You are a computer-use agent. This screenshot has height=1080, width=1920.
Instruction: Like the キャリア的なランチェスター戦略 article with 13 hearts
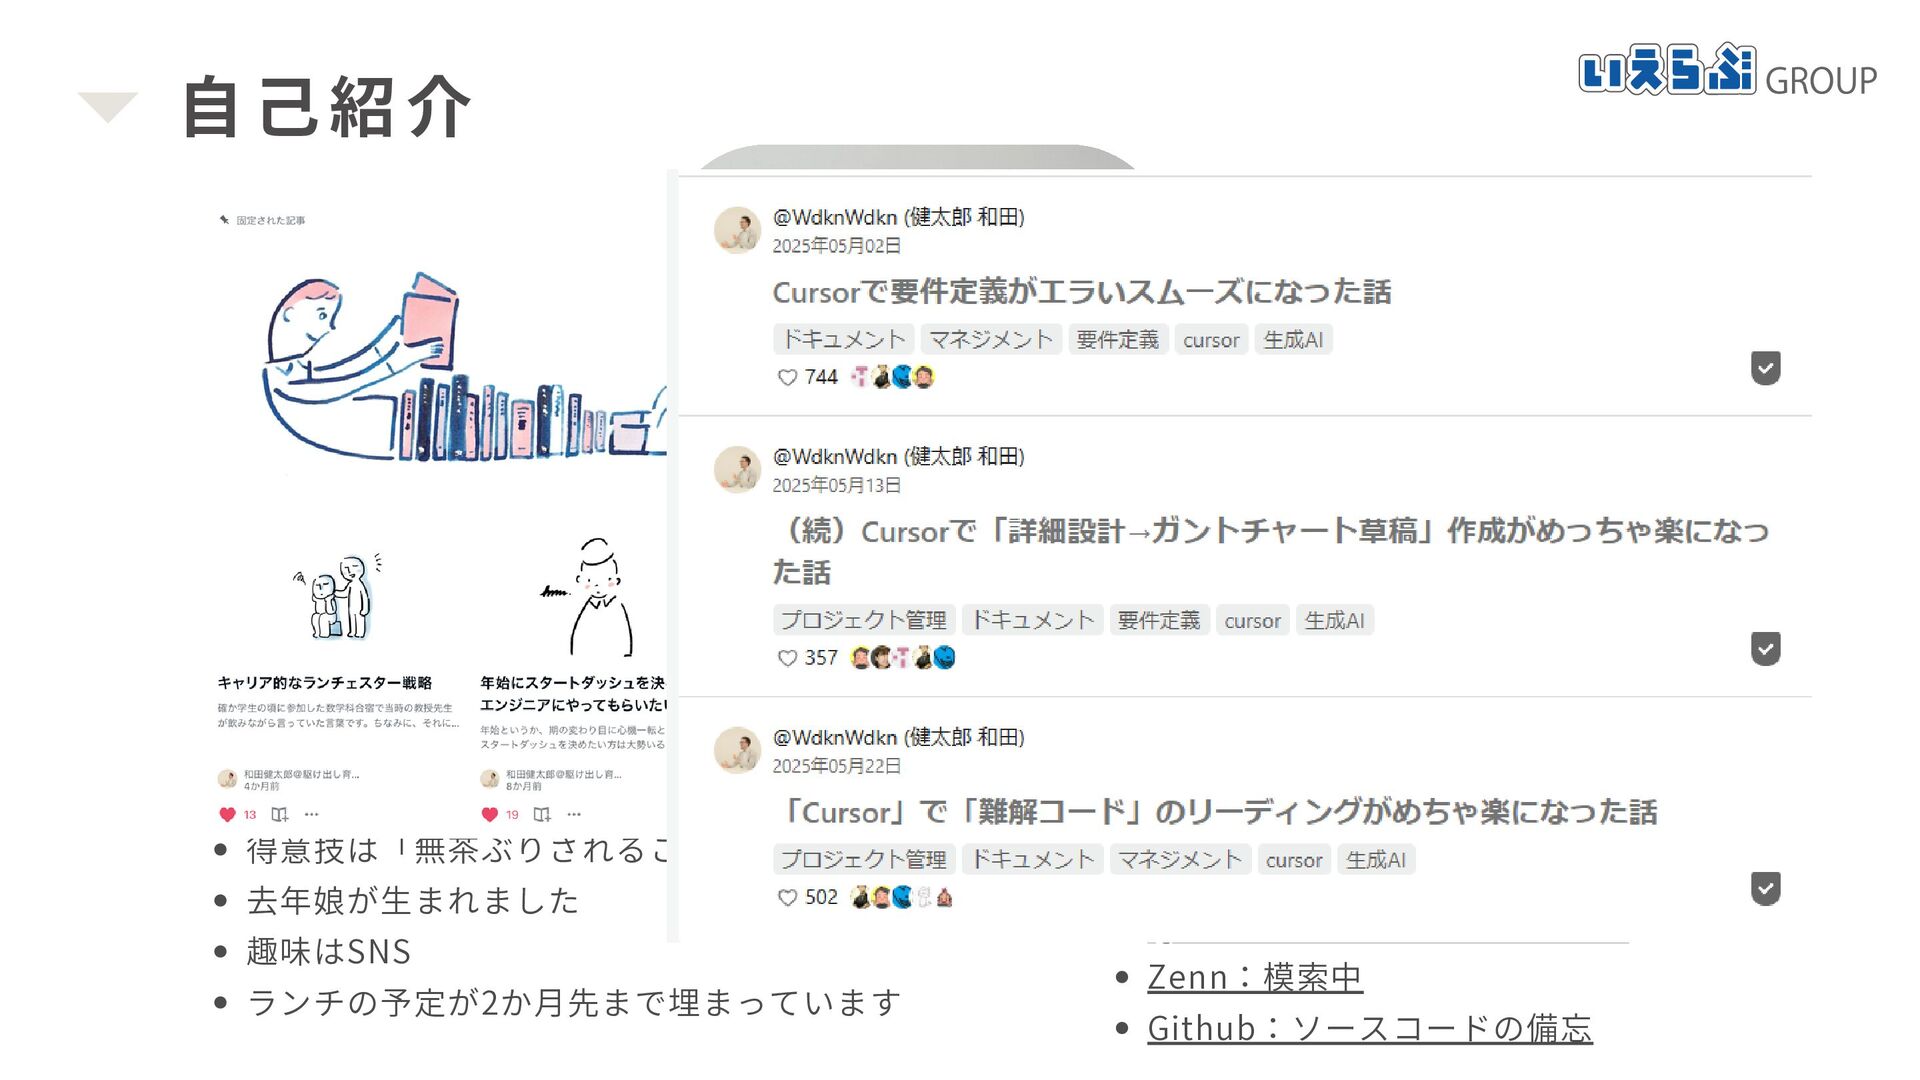tap(227, 814)
